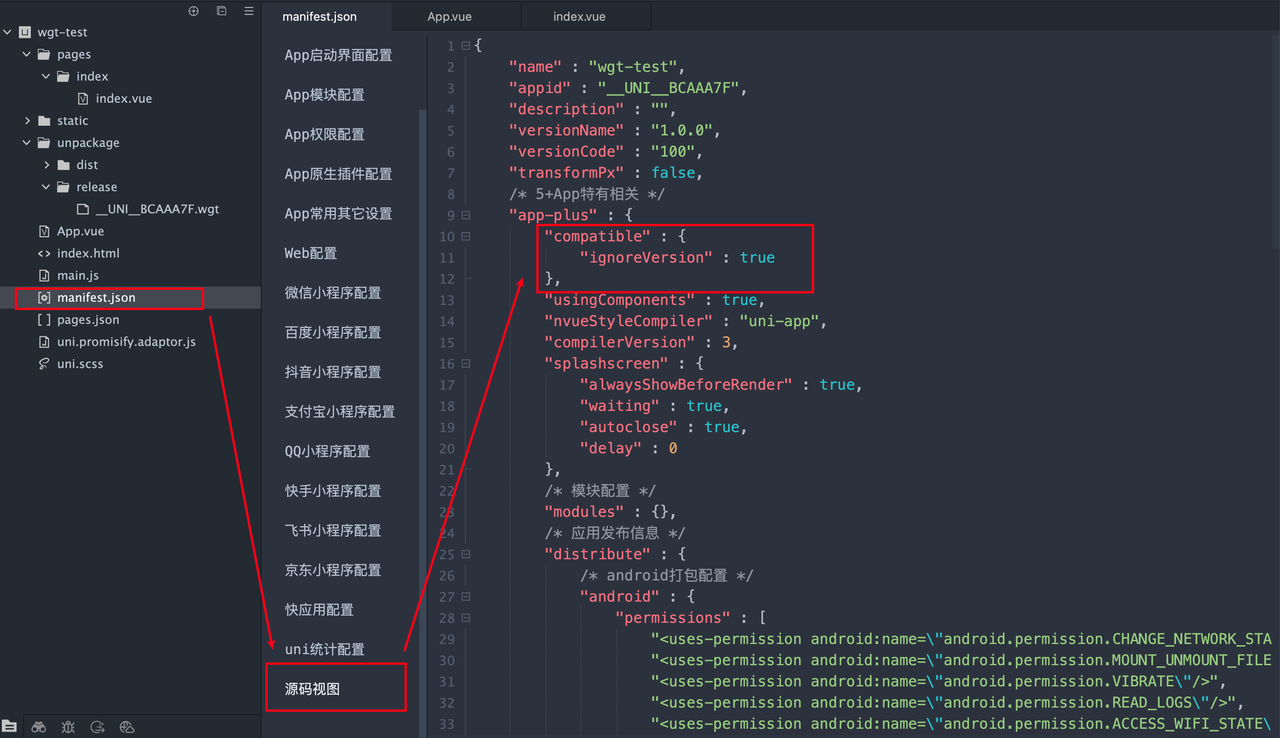Click the sync arrows icon in bottom bar
Viewport: 1280px width, 738px height.
click(x=97, y=726)
